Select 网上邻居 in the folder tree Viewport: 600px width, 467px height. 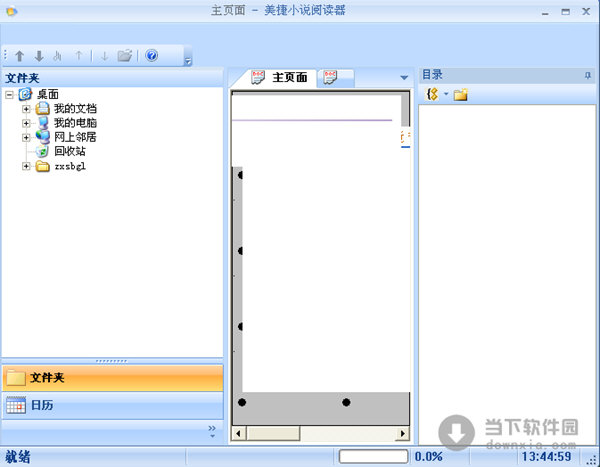[75, 137]
